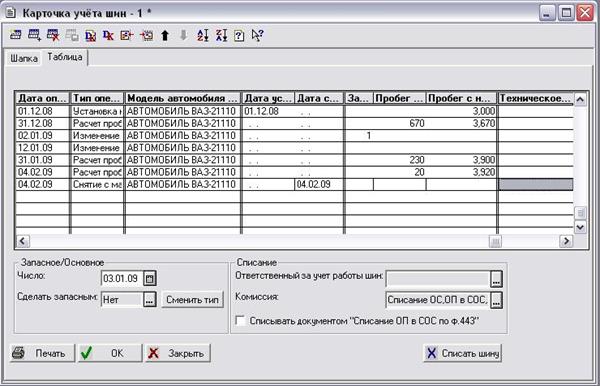Move row up with black arrow
Screen dimensions: 600x386
(x=165, y=36)
